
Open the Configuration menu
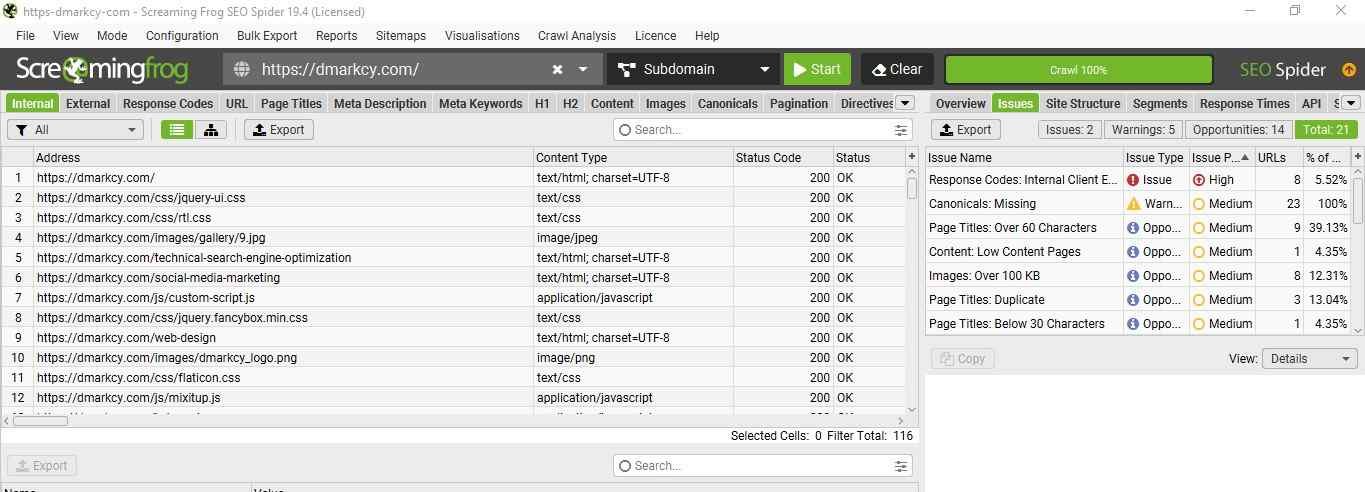pyautogui.click(x=182, y=35)
